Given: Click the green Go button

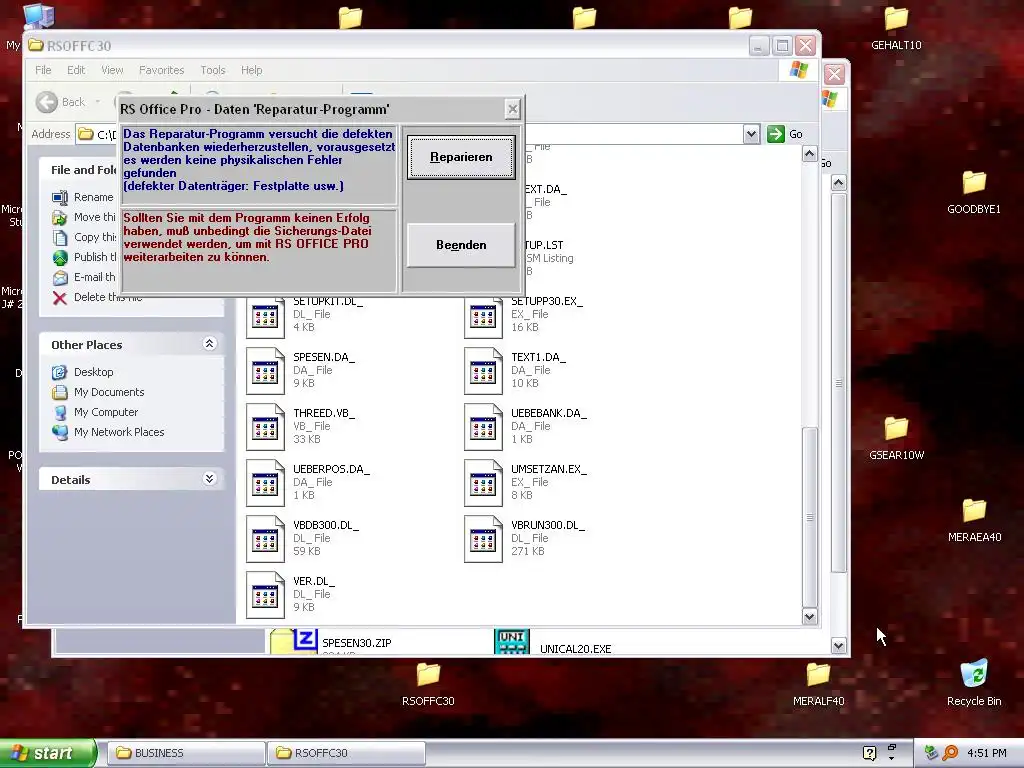Looking at the screenshot, I should click(784, 134).
